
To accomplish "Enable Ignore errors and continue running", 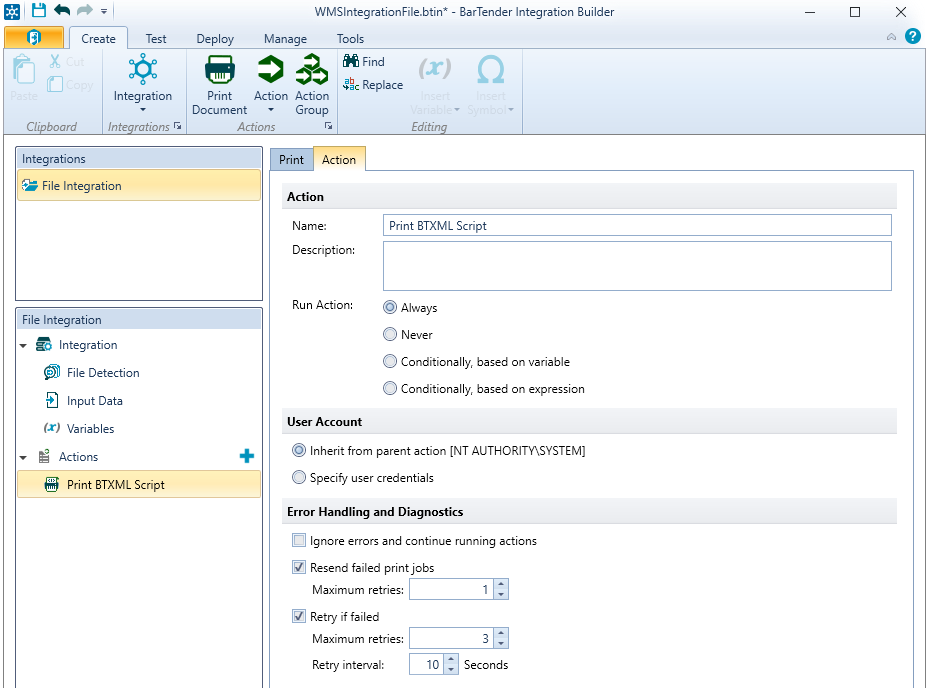I will (x=299, y=540).
